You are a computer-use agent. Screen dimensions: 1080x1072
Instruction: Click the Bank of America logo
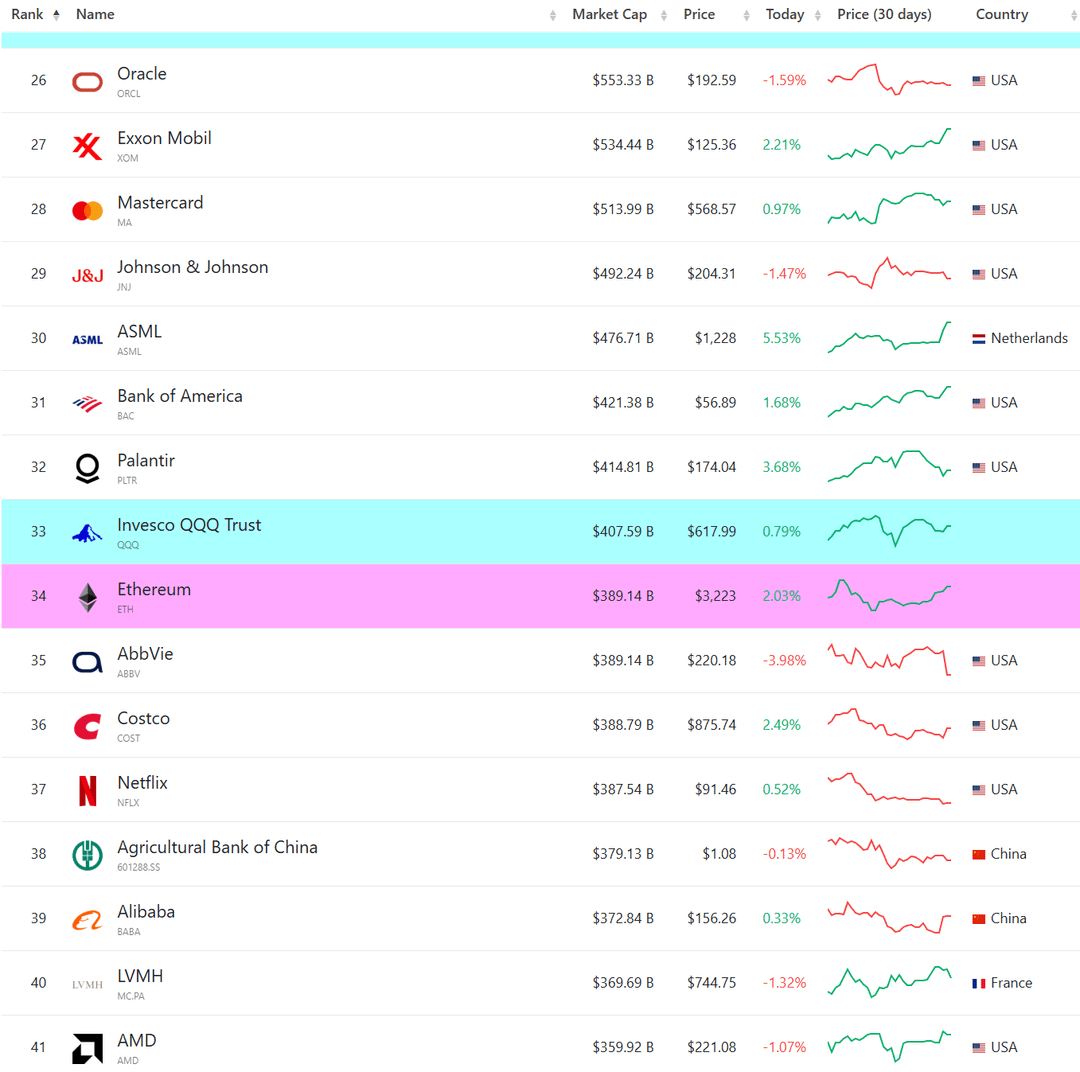coord(88,404)
